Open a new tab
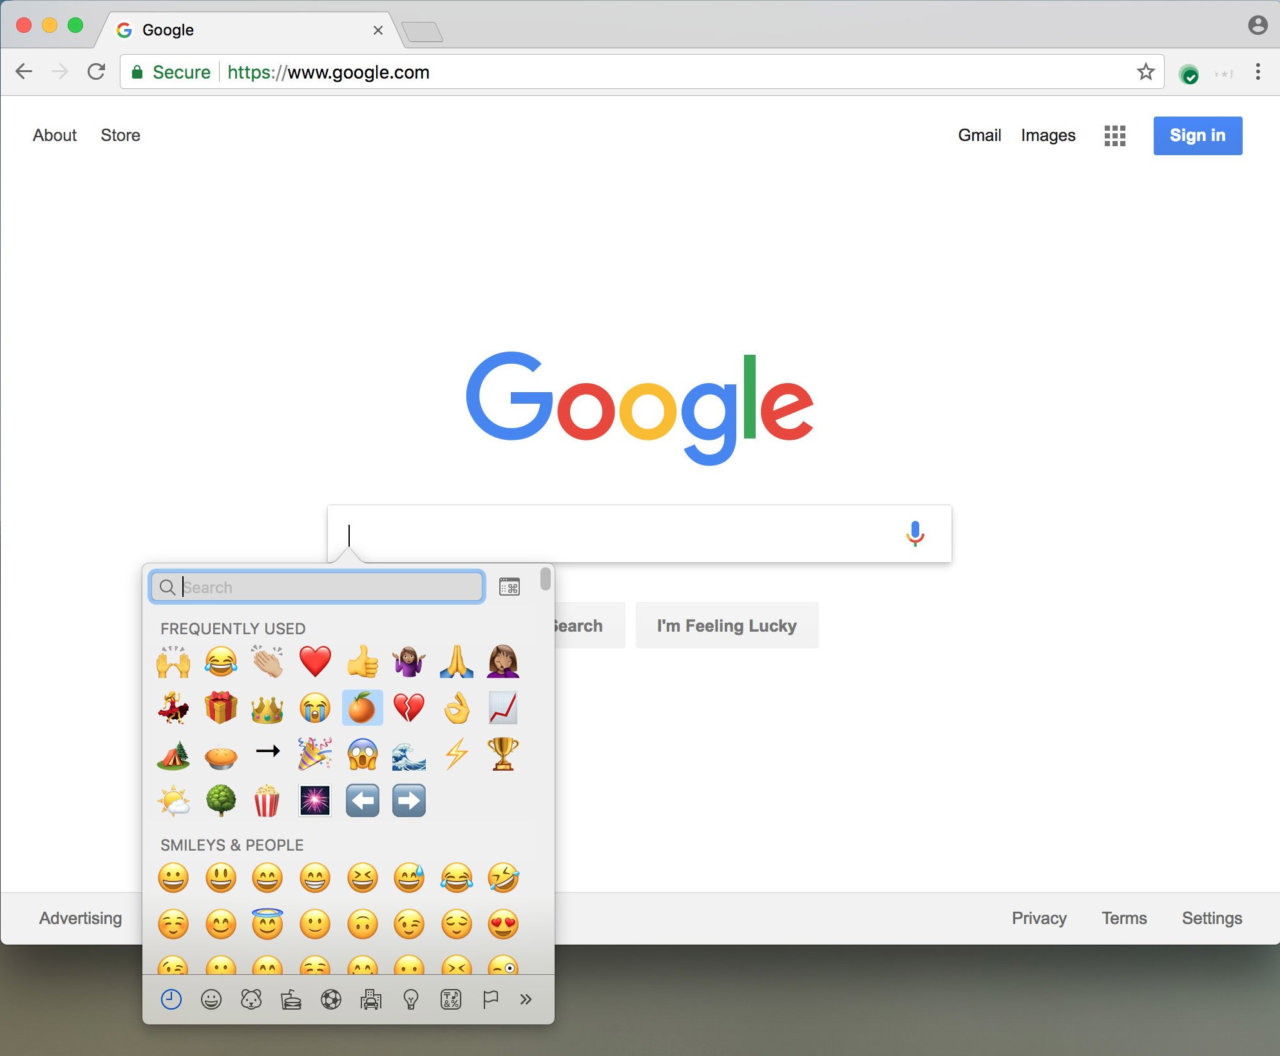 (422, 33)
